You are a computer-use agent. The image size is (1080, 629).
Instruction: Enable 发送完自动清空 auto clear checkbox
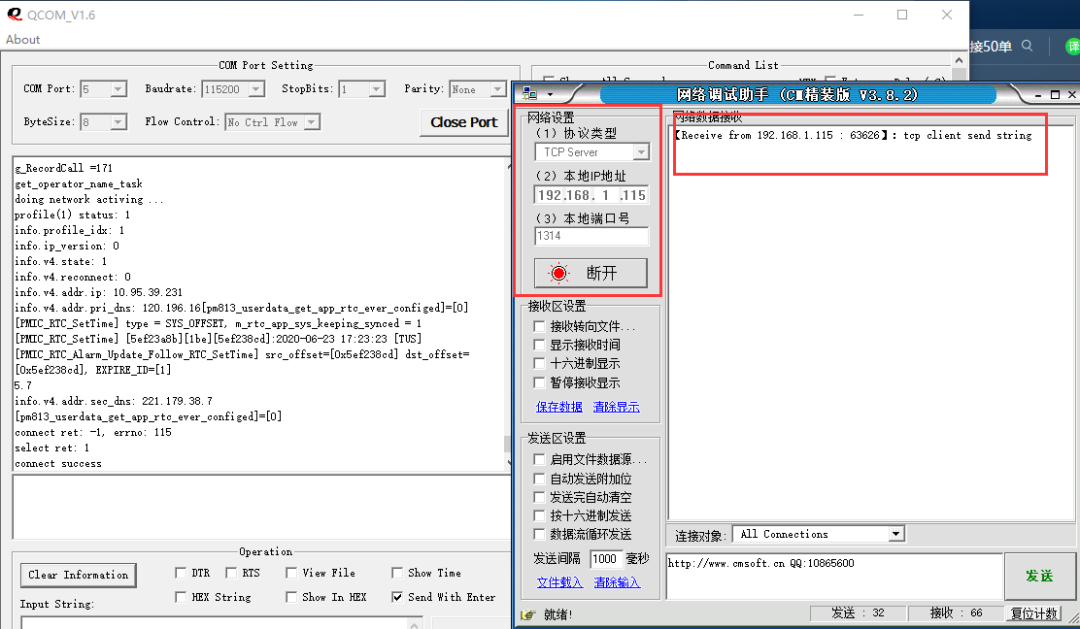coord(539,497)
